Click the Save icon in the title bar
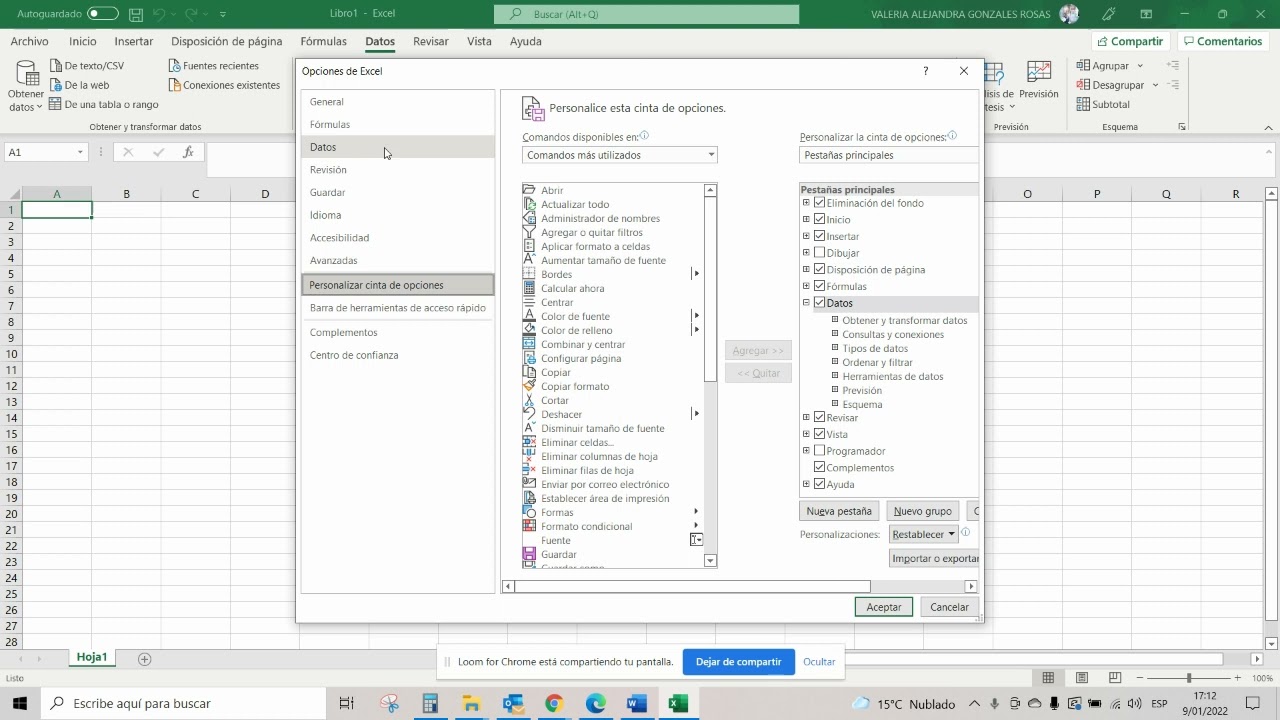The width and height of the screenshot is (1280, 720). click(136, 14)
